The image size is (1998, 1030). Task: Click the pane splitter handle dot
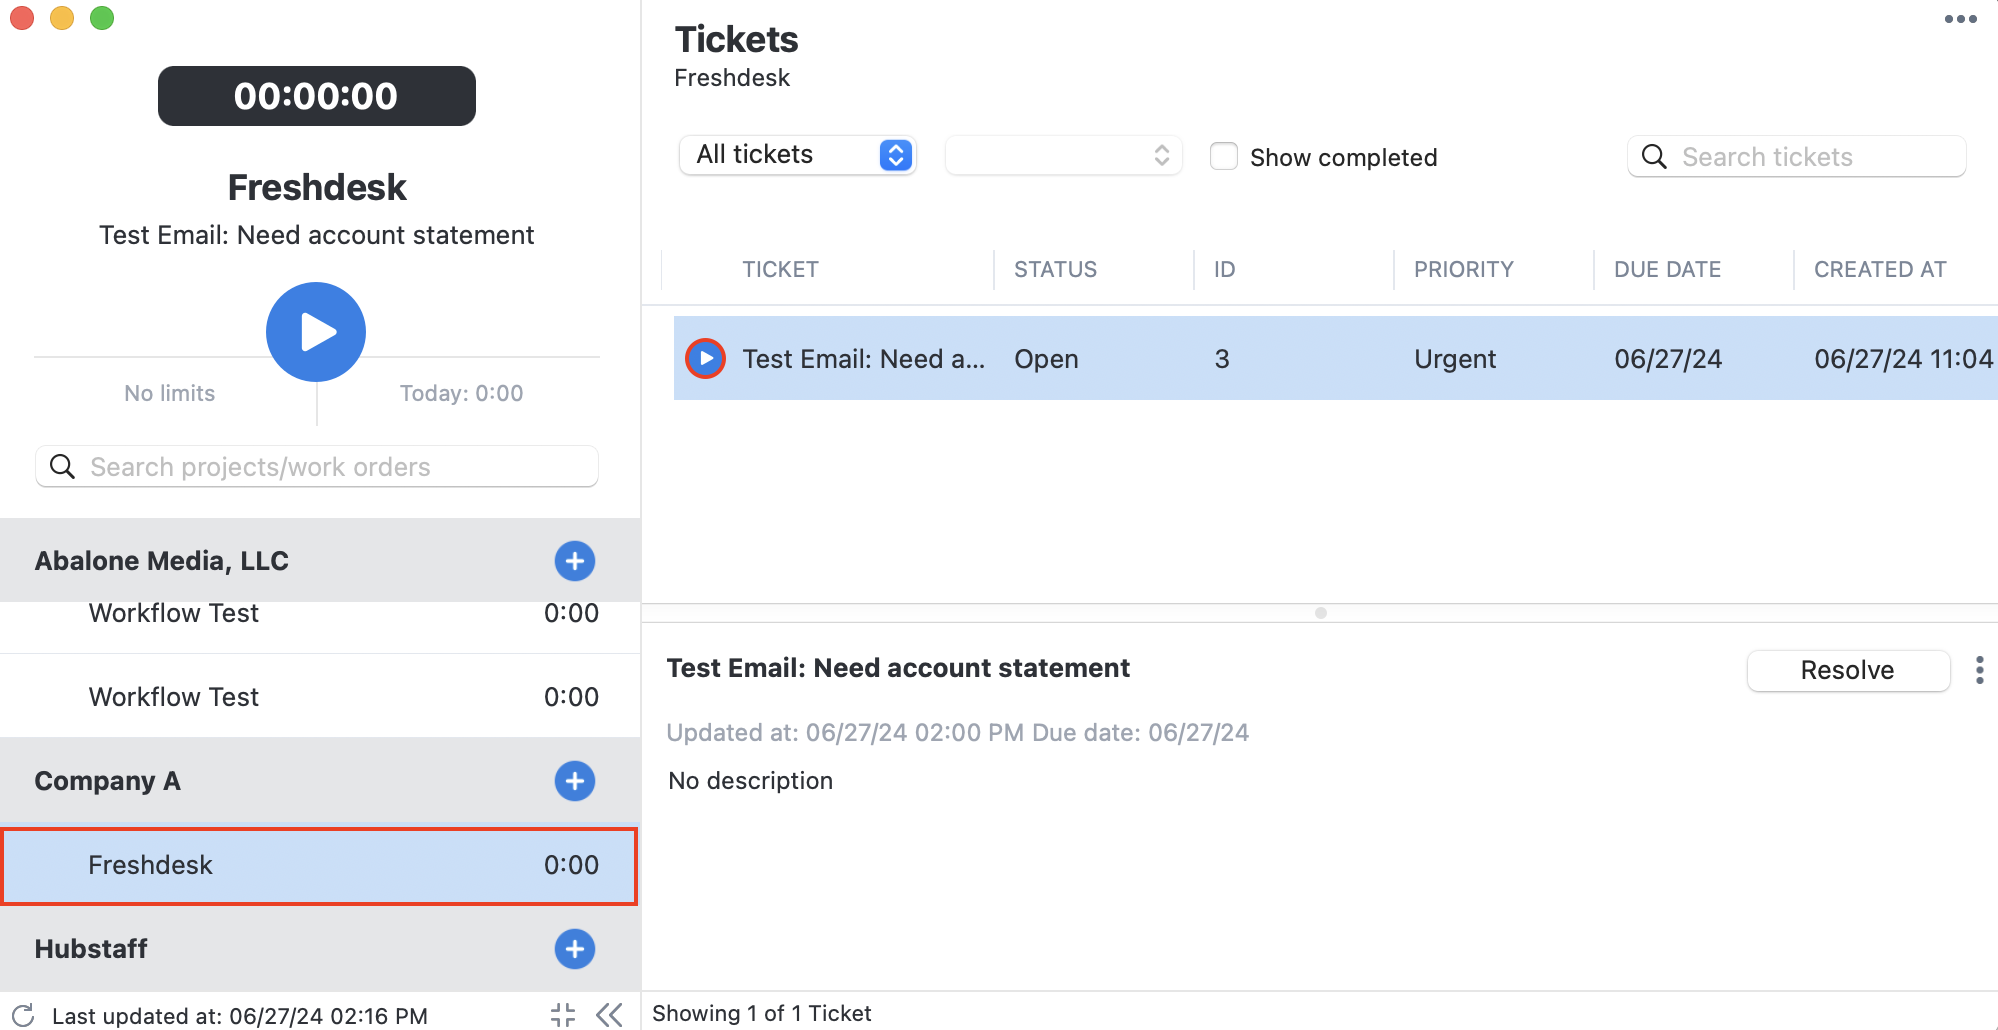(1320, 613)
